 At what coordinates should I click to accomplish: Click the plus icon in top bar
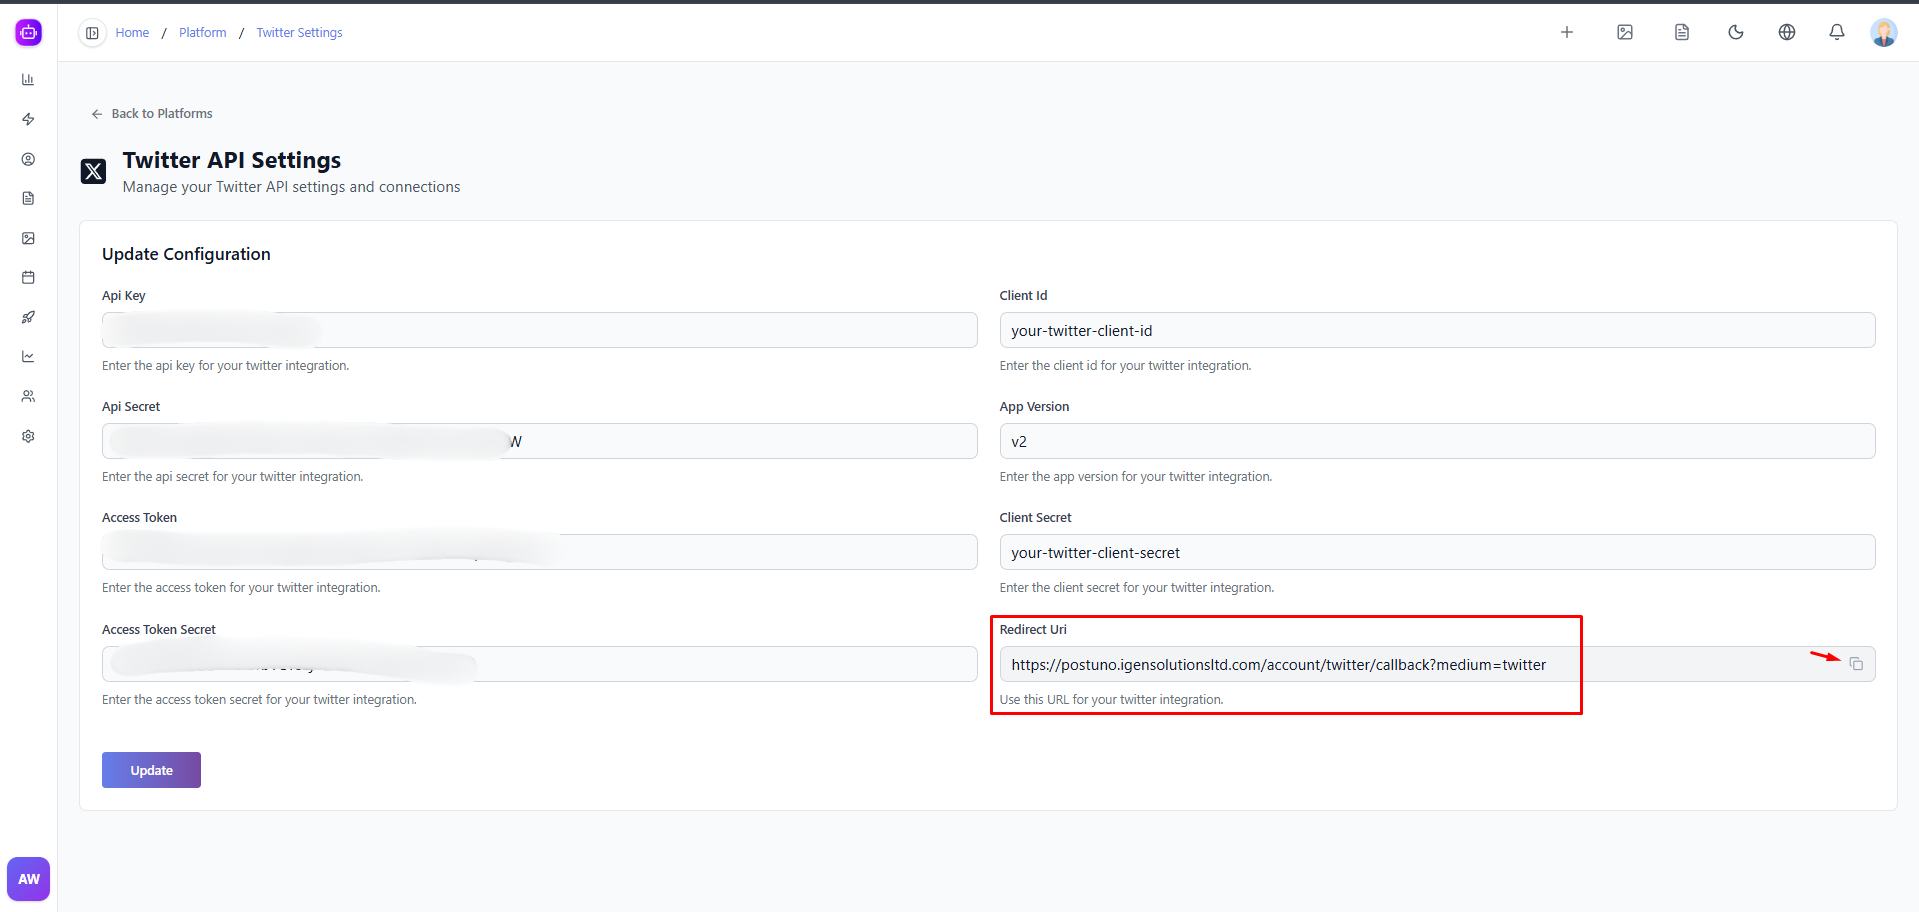click(1567, 32)
